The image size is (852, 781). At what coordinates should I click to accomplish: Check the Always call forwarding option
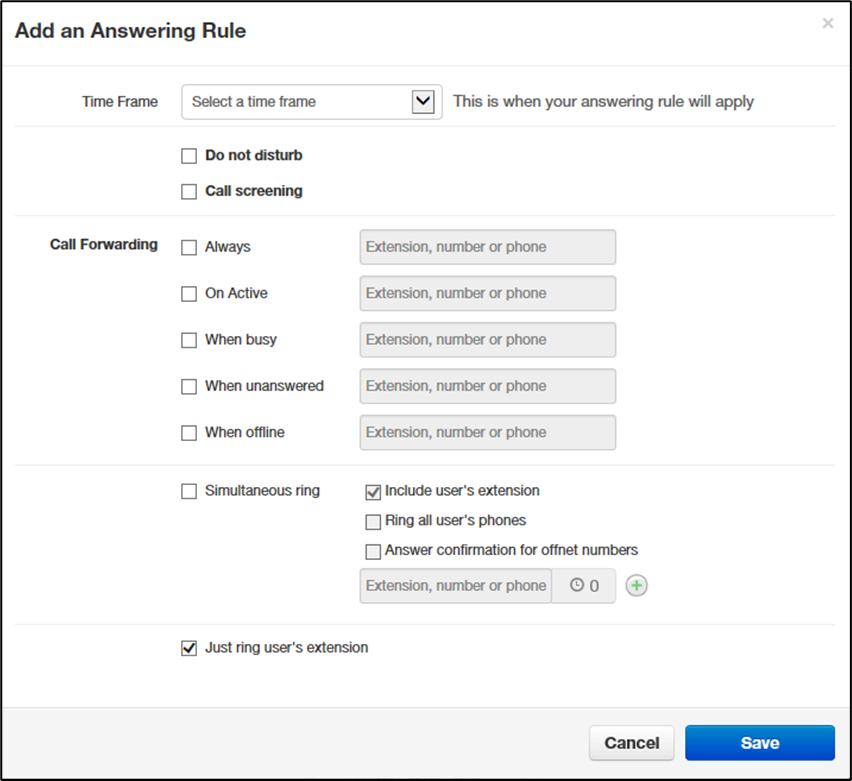(x=189, y=248)
